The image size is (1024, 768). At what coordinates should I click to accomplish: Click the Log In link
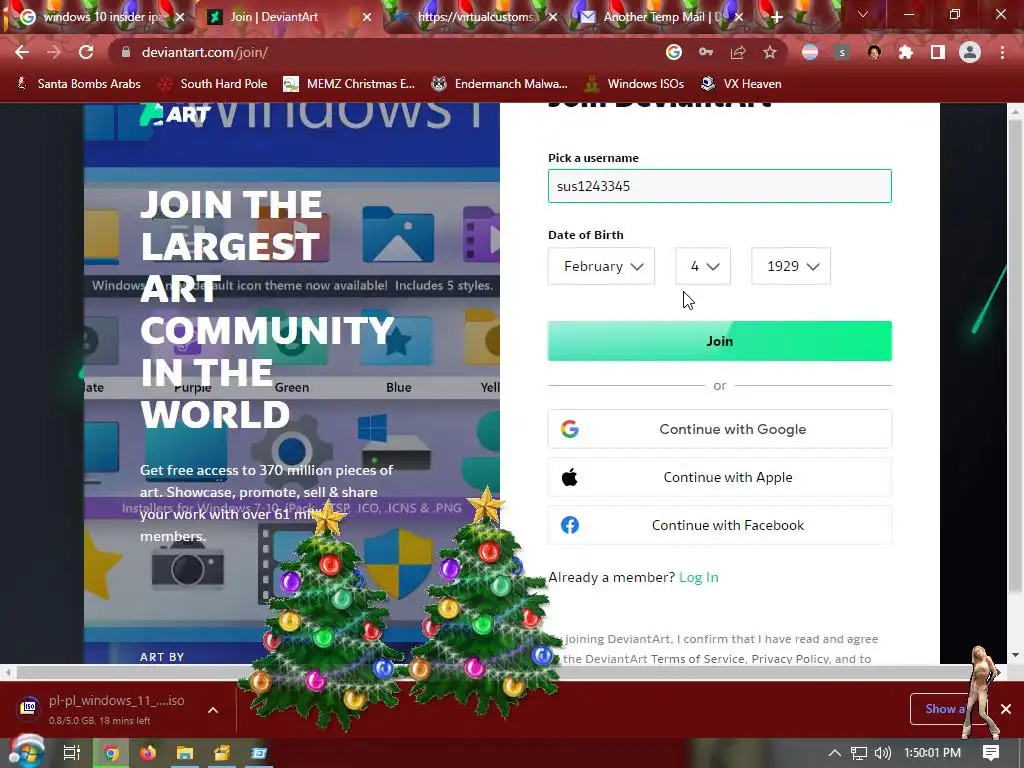[698, 577]
